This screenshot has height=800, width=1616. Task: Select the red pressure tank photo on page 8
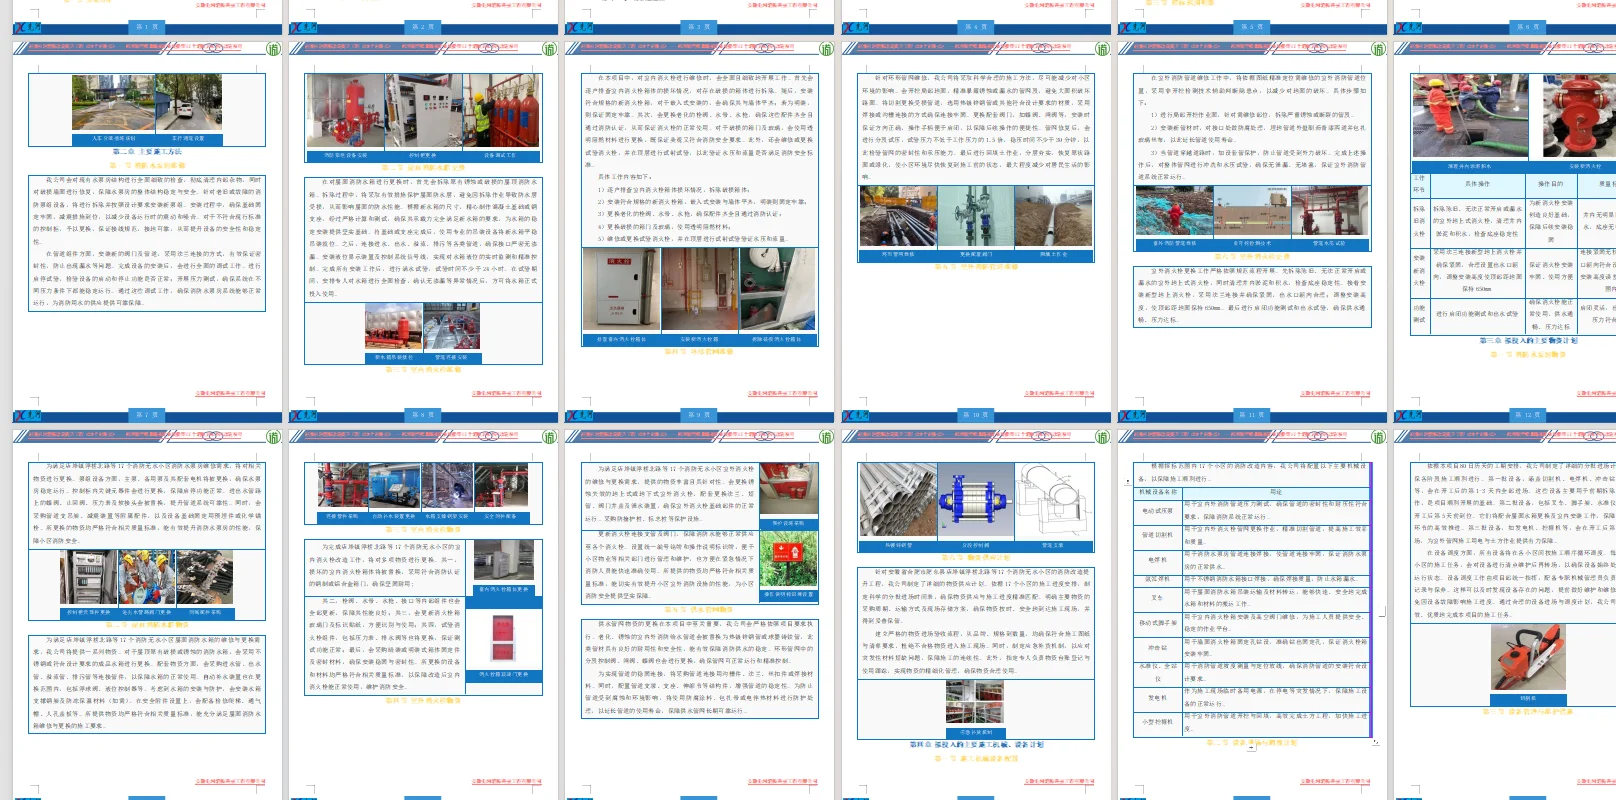tap(345, 111)
